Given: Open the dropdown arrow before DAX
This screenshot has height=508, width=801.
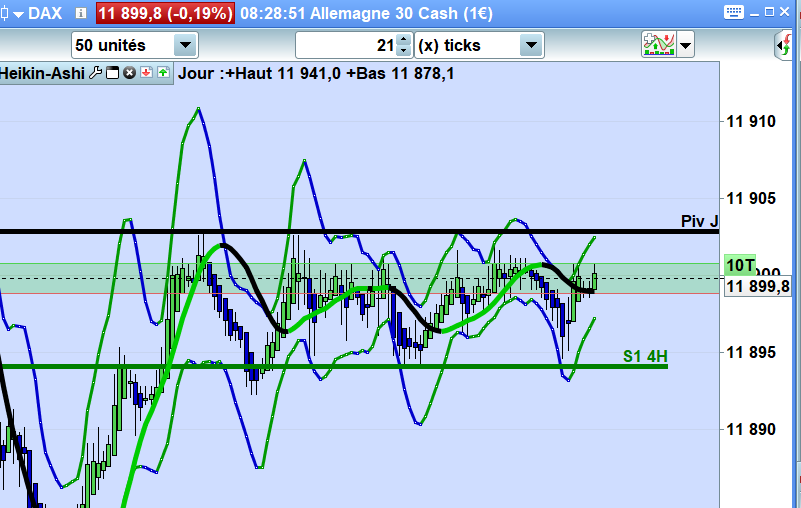Looking at the screenshot, I should (x=18, y=14).
